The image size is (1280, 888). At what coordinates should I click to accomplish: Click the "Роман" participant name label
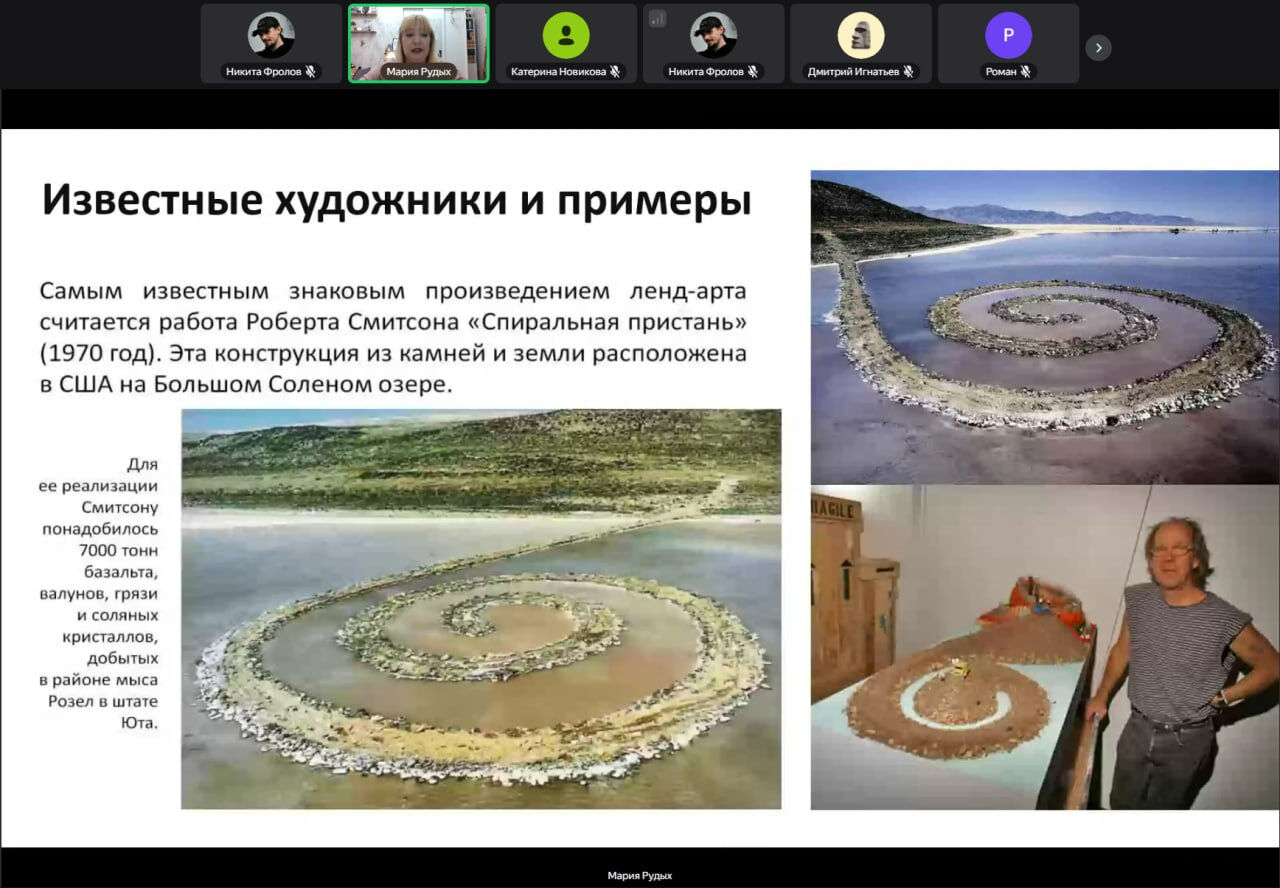point(1001,72)
